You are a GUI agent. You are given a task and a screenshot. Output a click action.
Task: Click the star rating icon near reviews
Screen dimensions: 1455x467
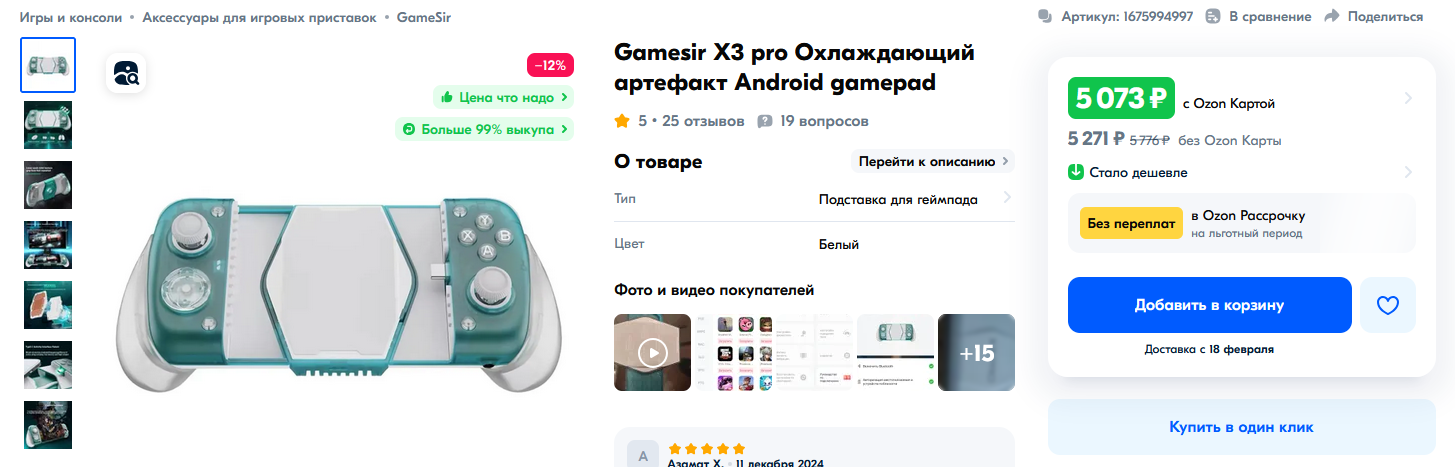coord(622,121)
